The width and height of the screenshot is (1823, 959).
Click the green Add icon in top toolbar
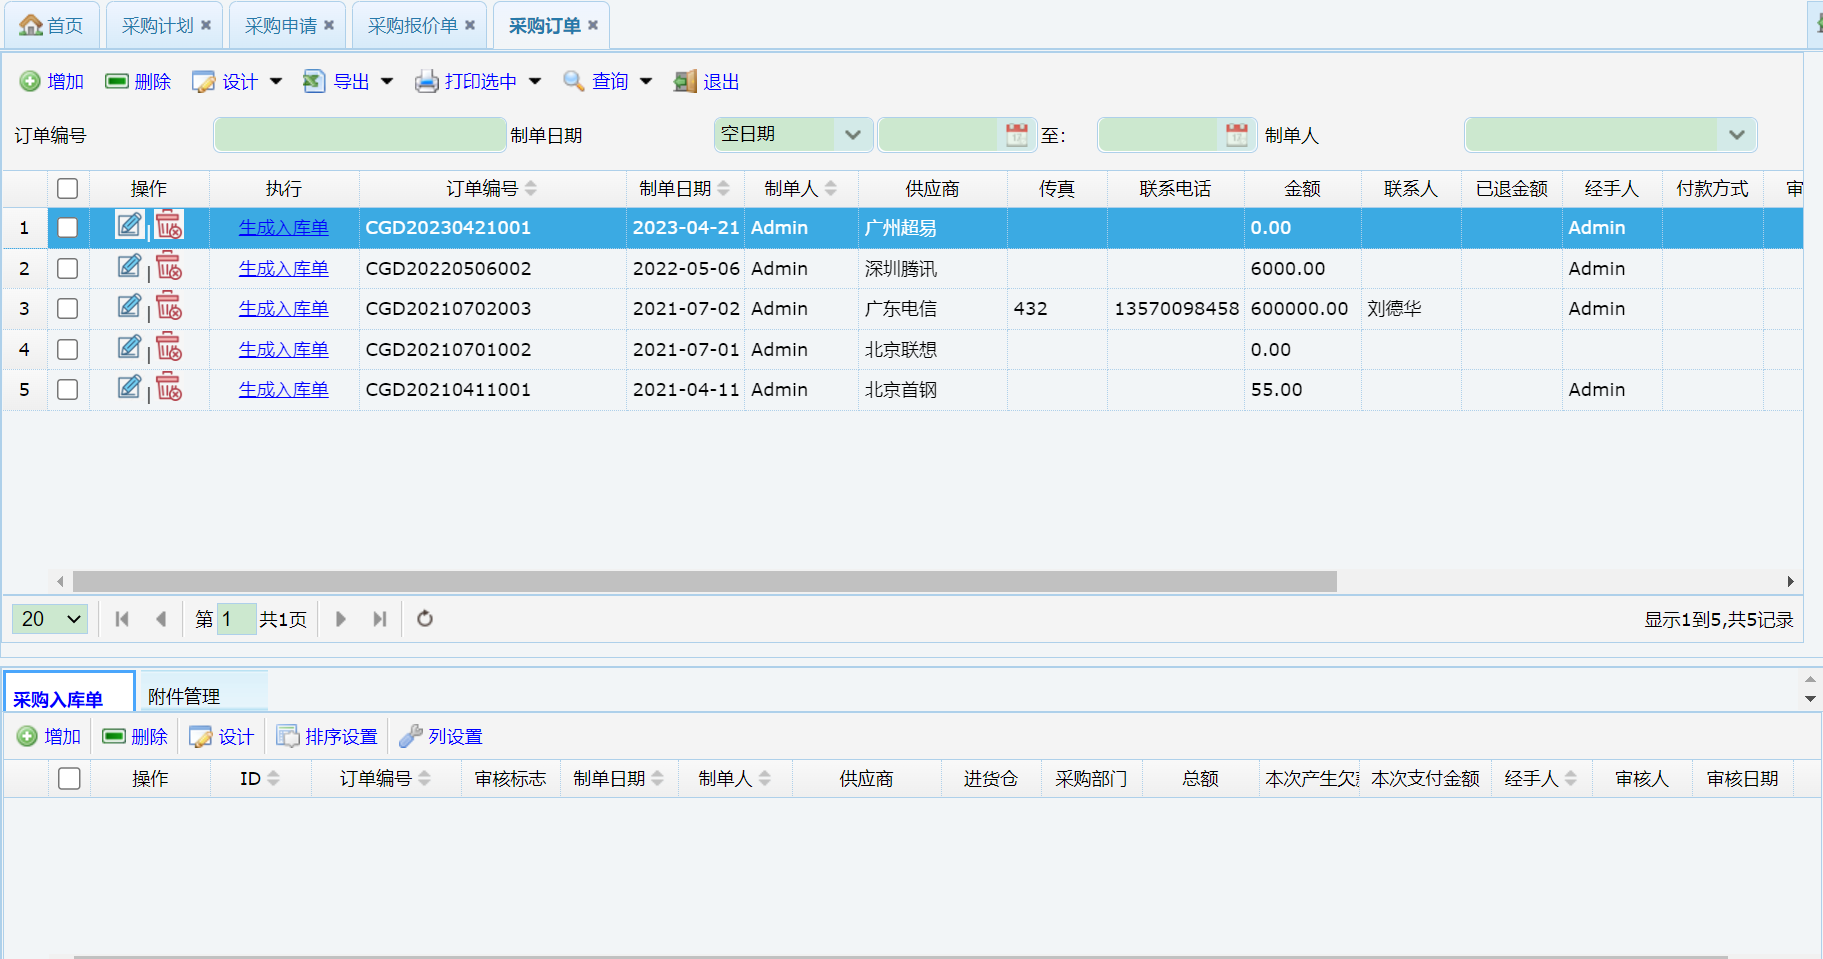[30, 82]
